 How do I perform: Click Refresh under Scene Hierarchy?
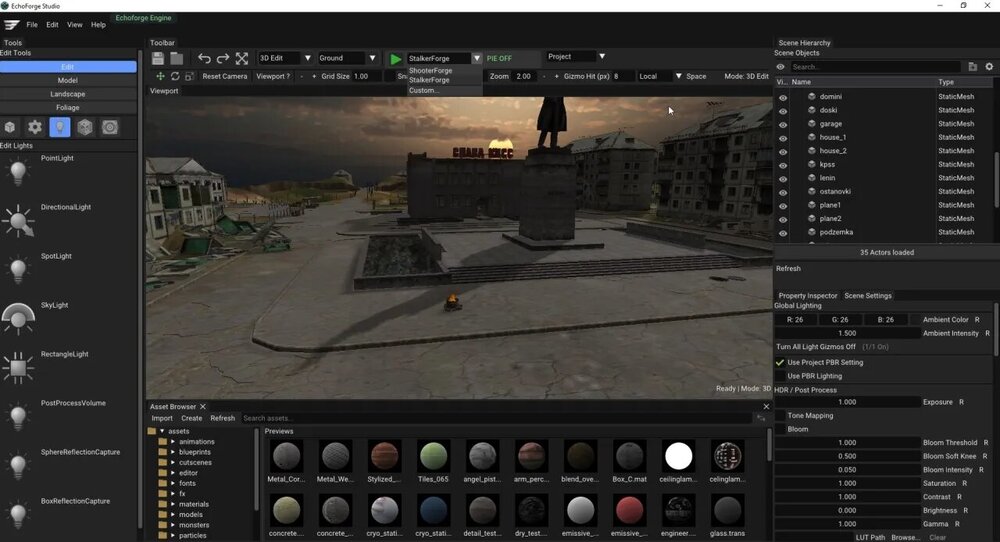[x=788, y=268]
